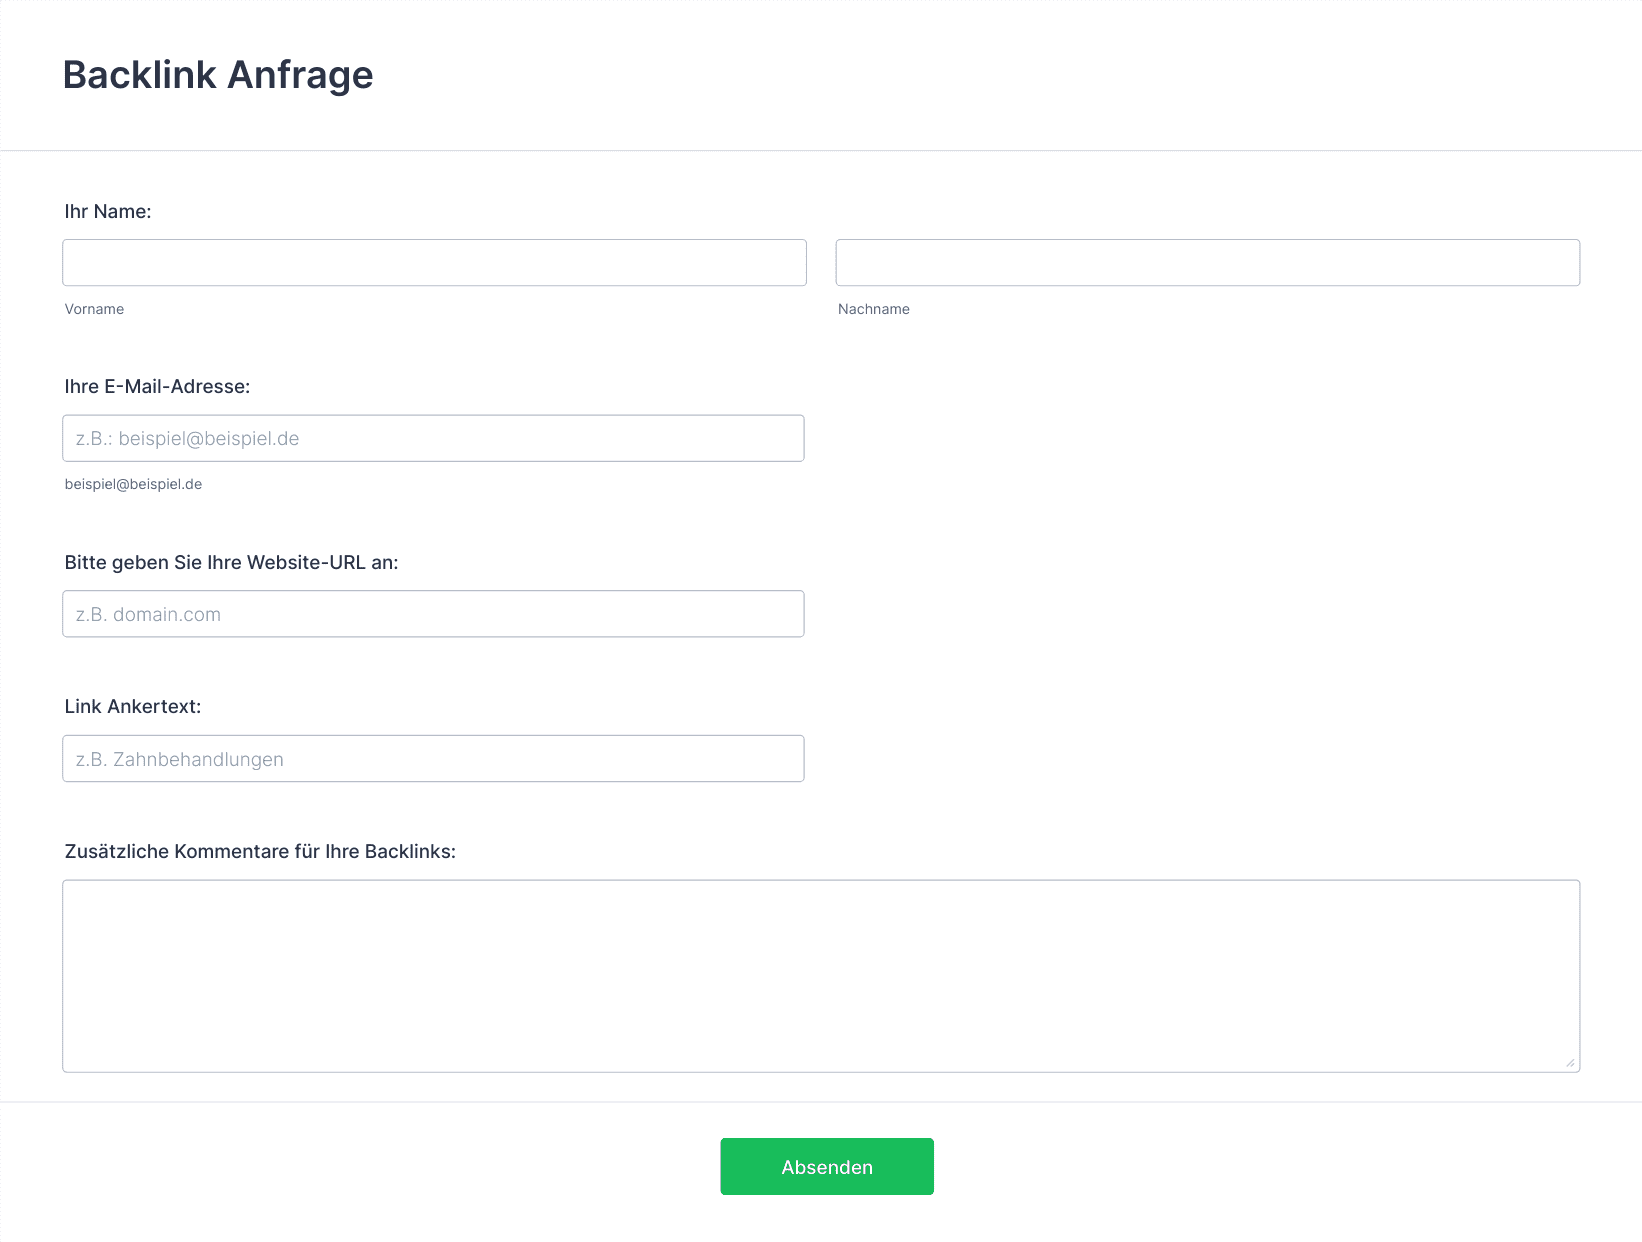This screenshot has width=1642, height=1242.
Task: Click the 'Ihr Name:' label
Action: point(108,211)
